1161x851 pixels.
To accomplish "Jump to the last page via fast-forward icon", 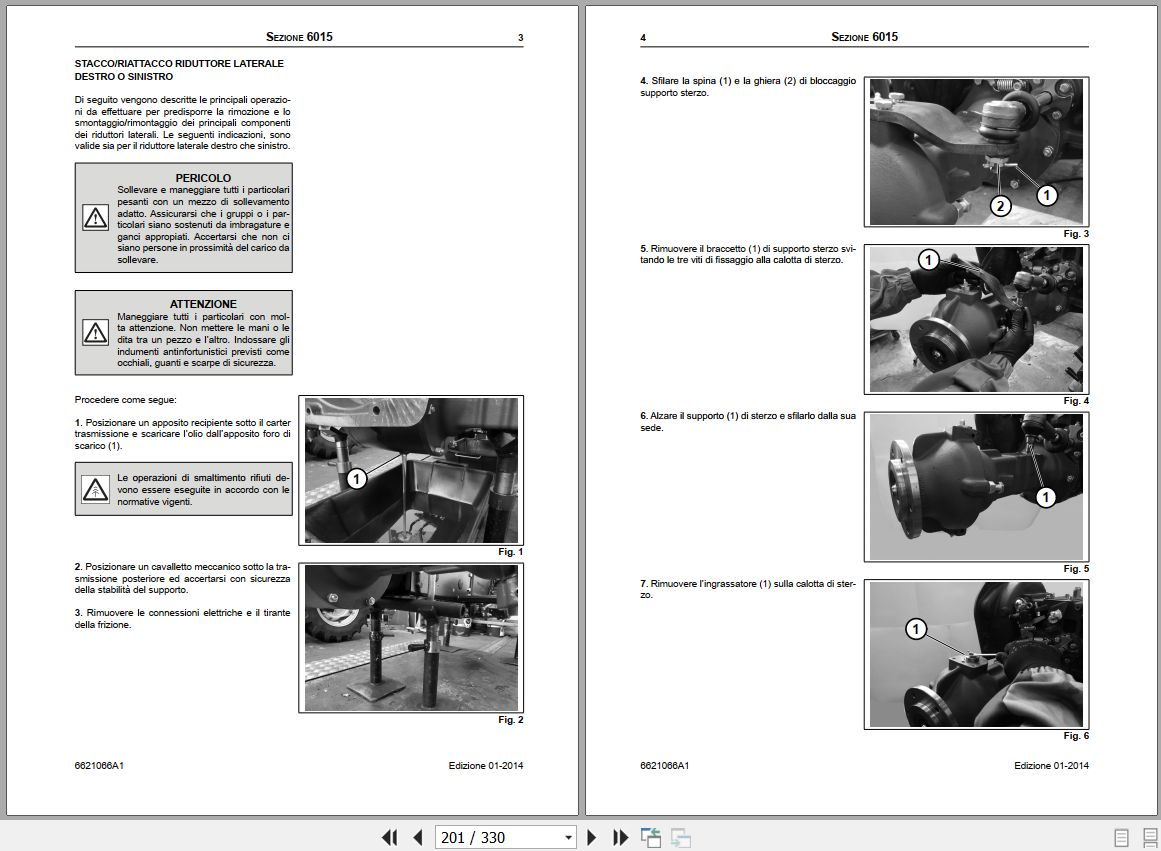I will [x=620, y=837].
